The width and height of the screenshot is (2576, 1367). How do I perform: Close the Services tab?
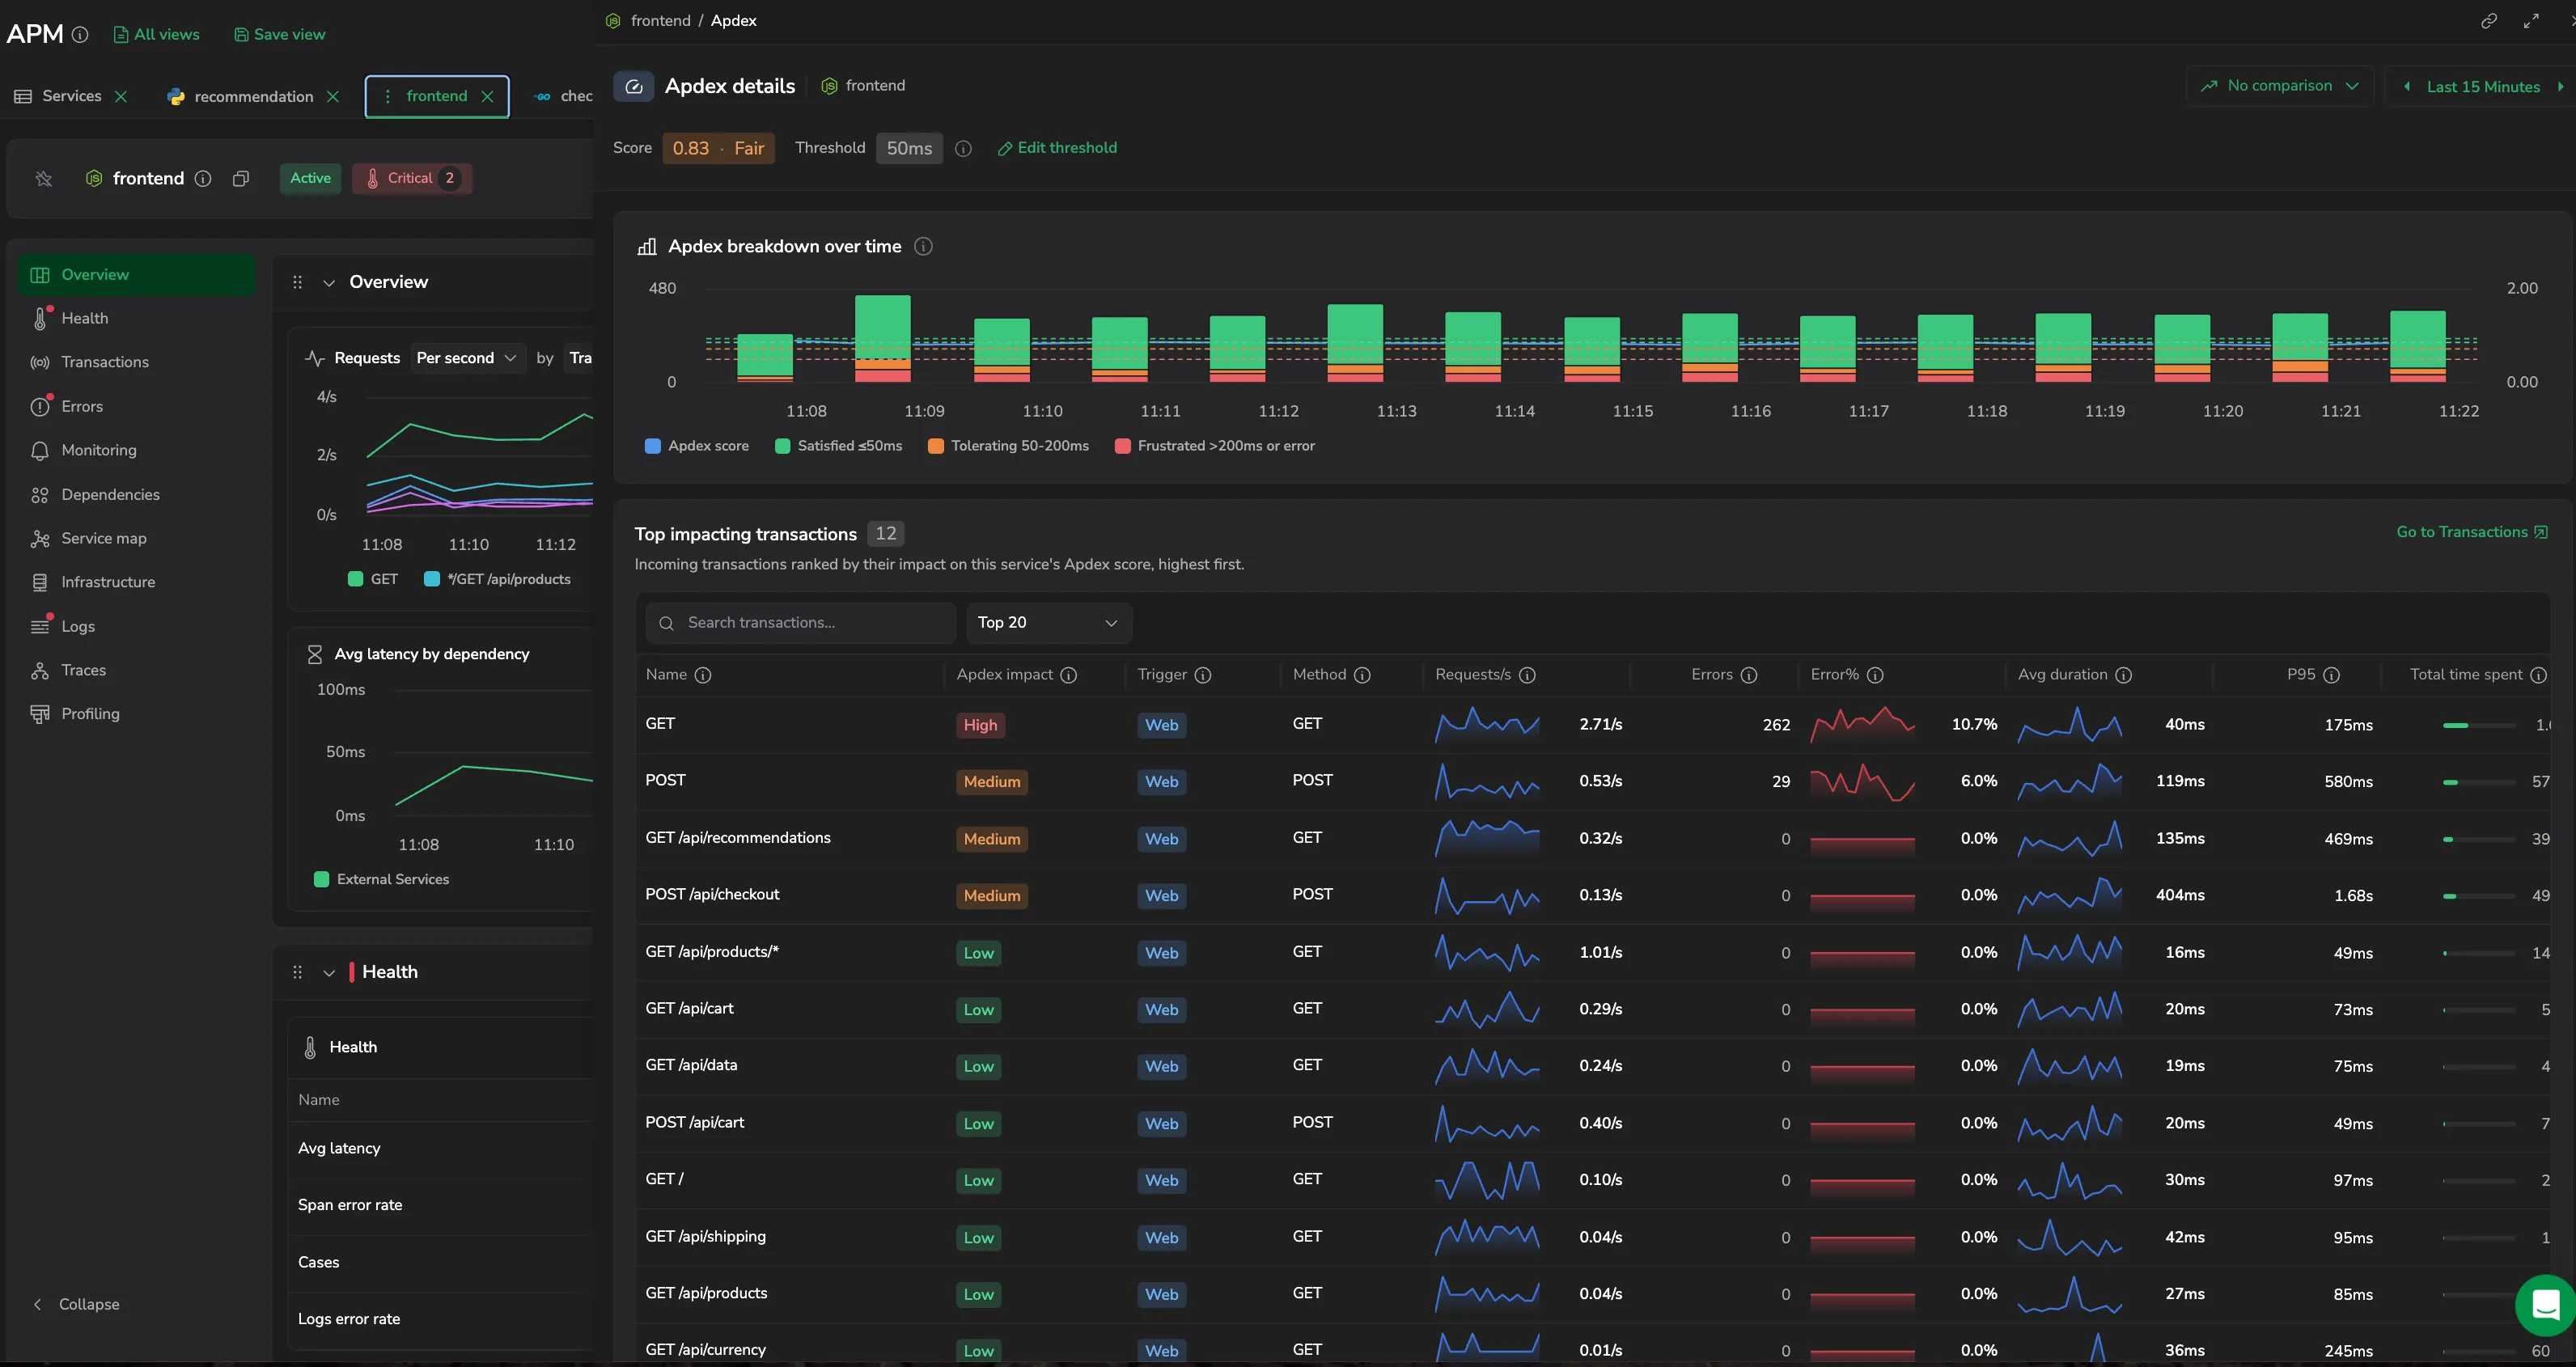121,96
